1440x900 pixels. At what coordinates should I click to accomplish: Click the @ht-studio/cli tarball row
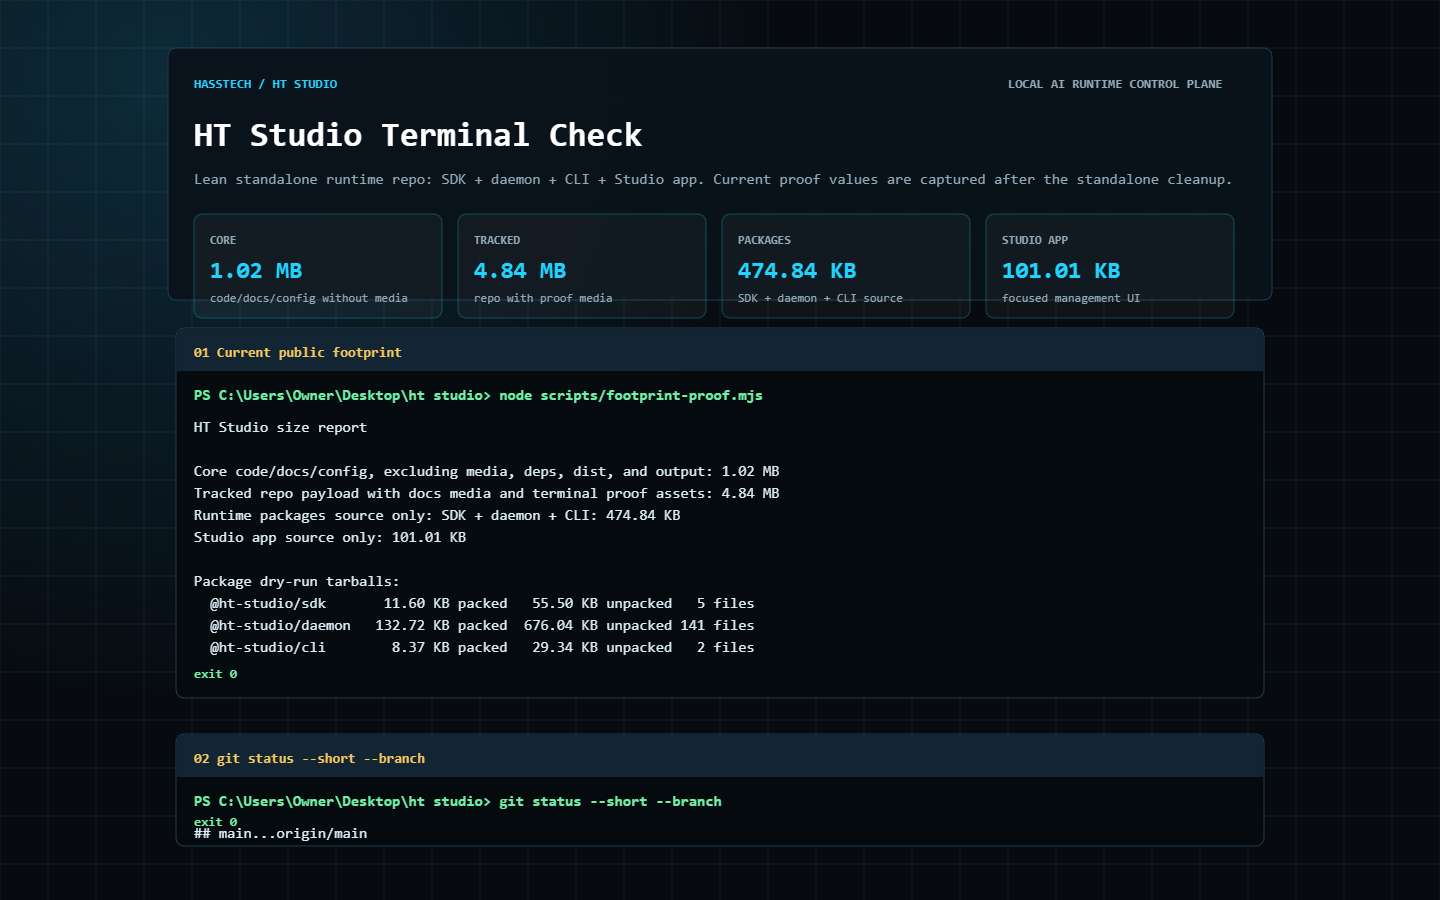482,648
